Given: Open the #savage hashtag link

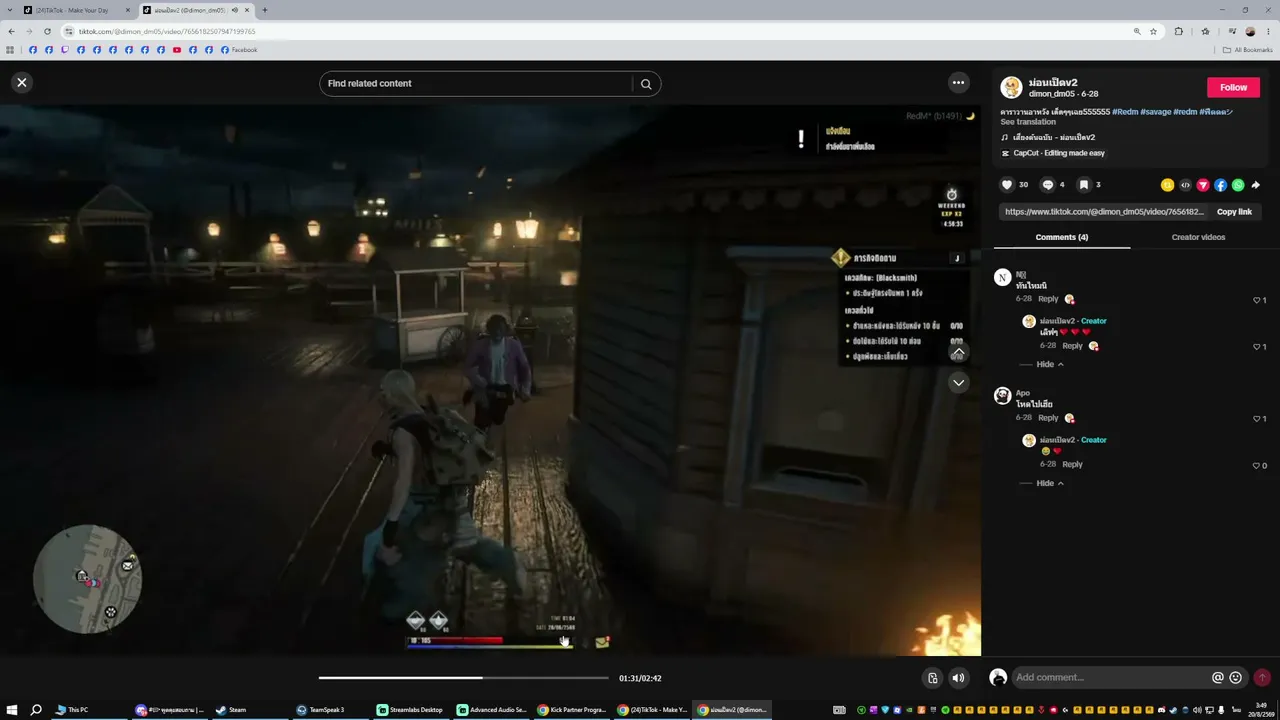Looking at the screenshot, I should pos(1155,112).
